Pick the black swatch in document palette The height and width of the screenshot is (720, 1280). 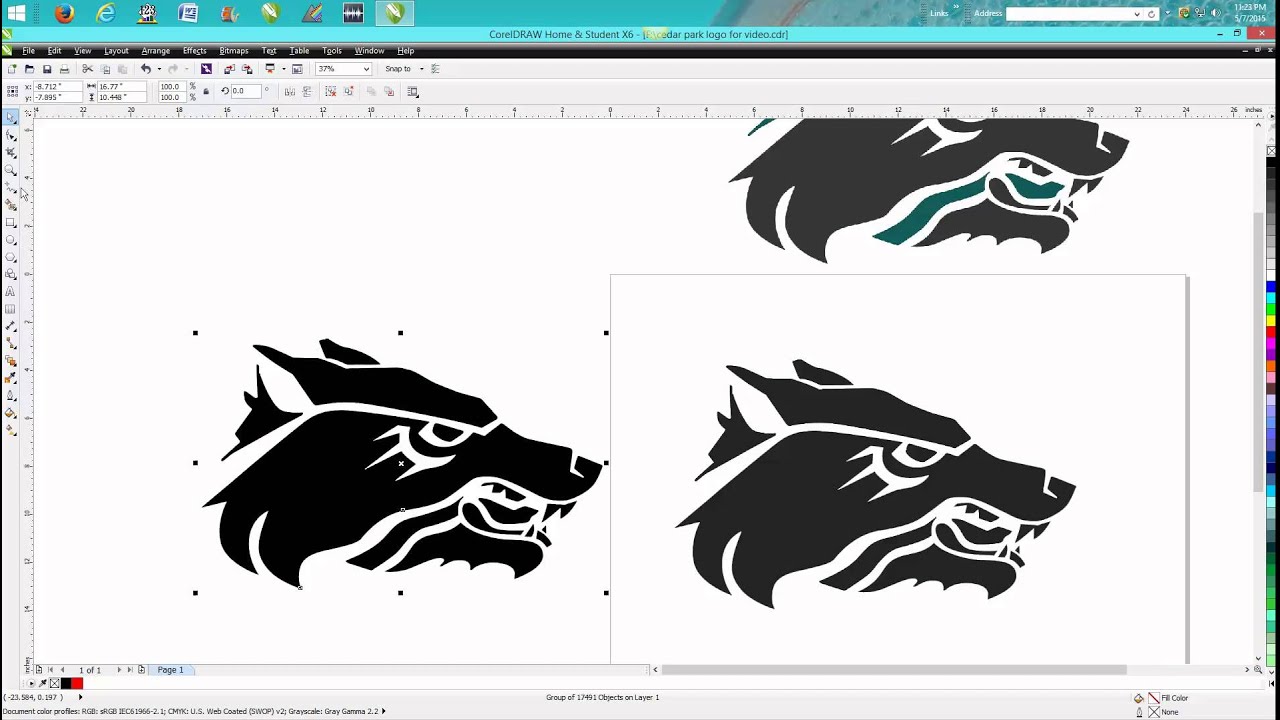click(66, 683)
